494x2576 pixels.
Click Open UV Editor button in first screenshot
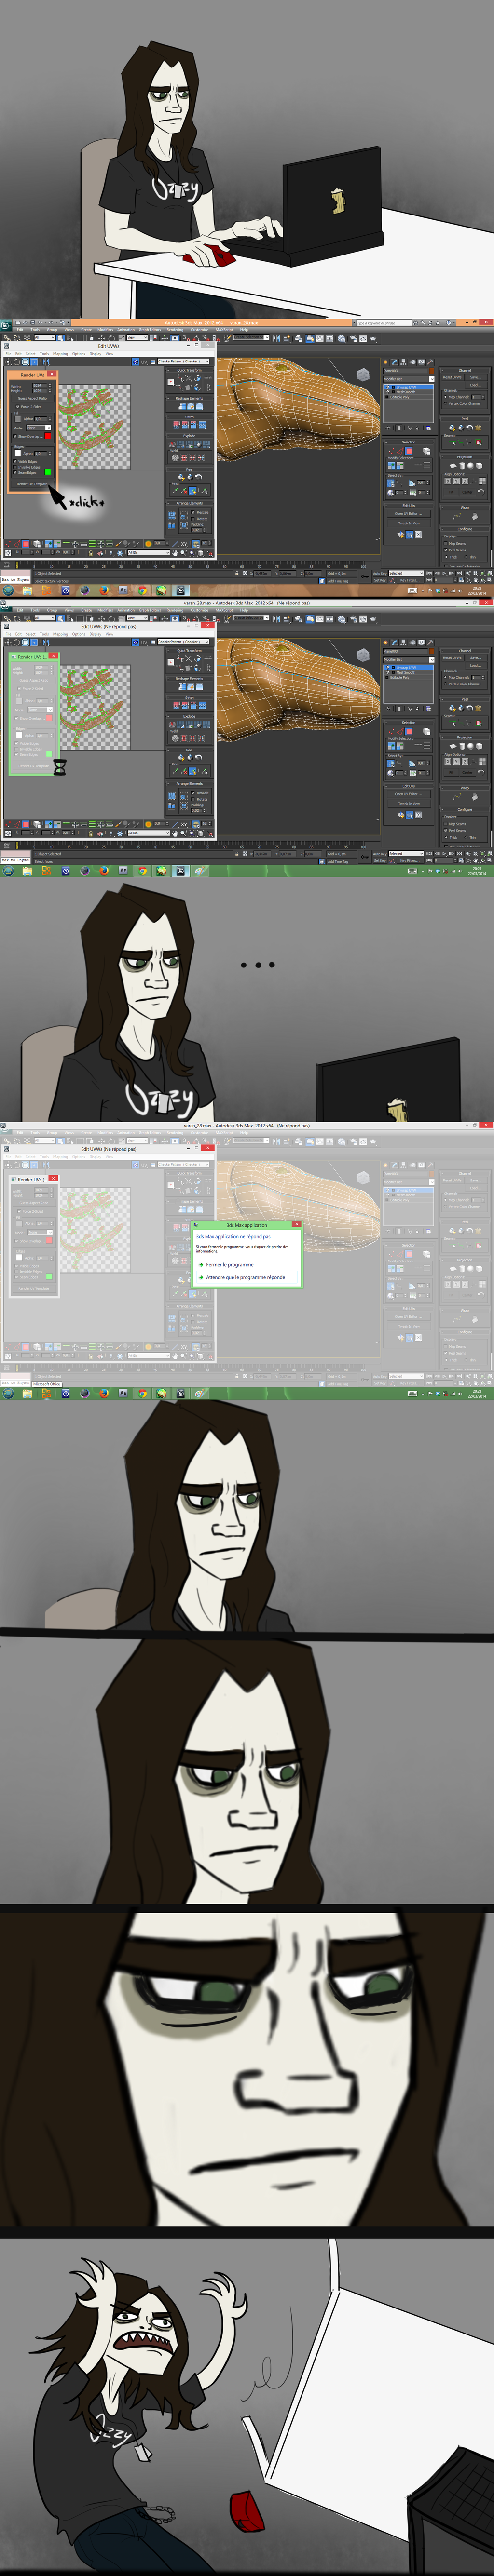409,514
